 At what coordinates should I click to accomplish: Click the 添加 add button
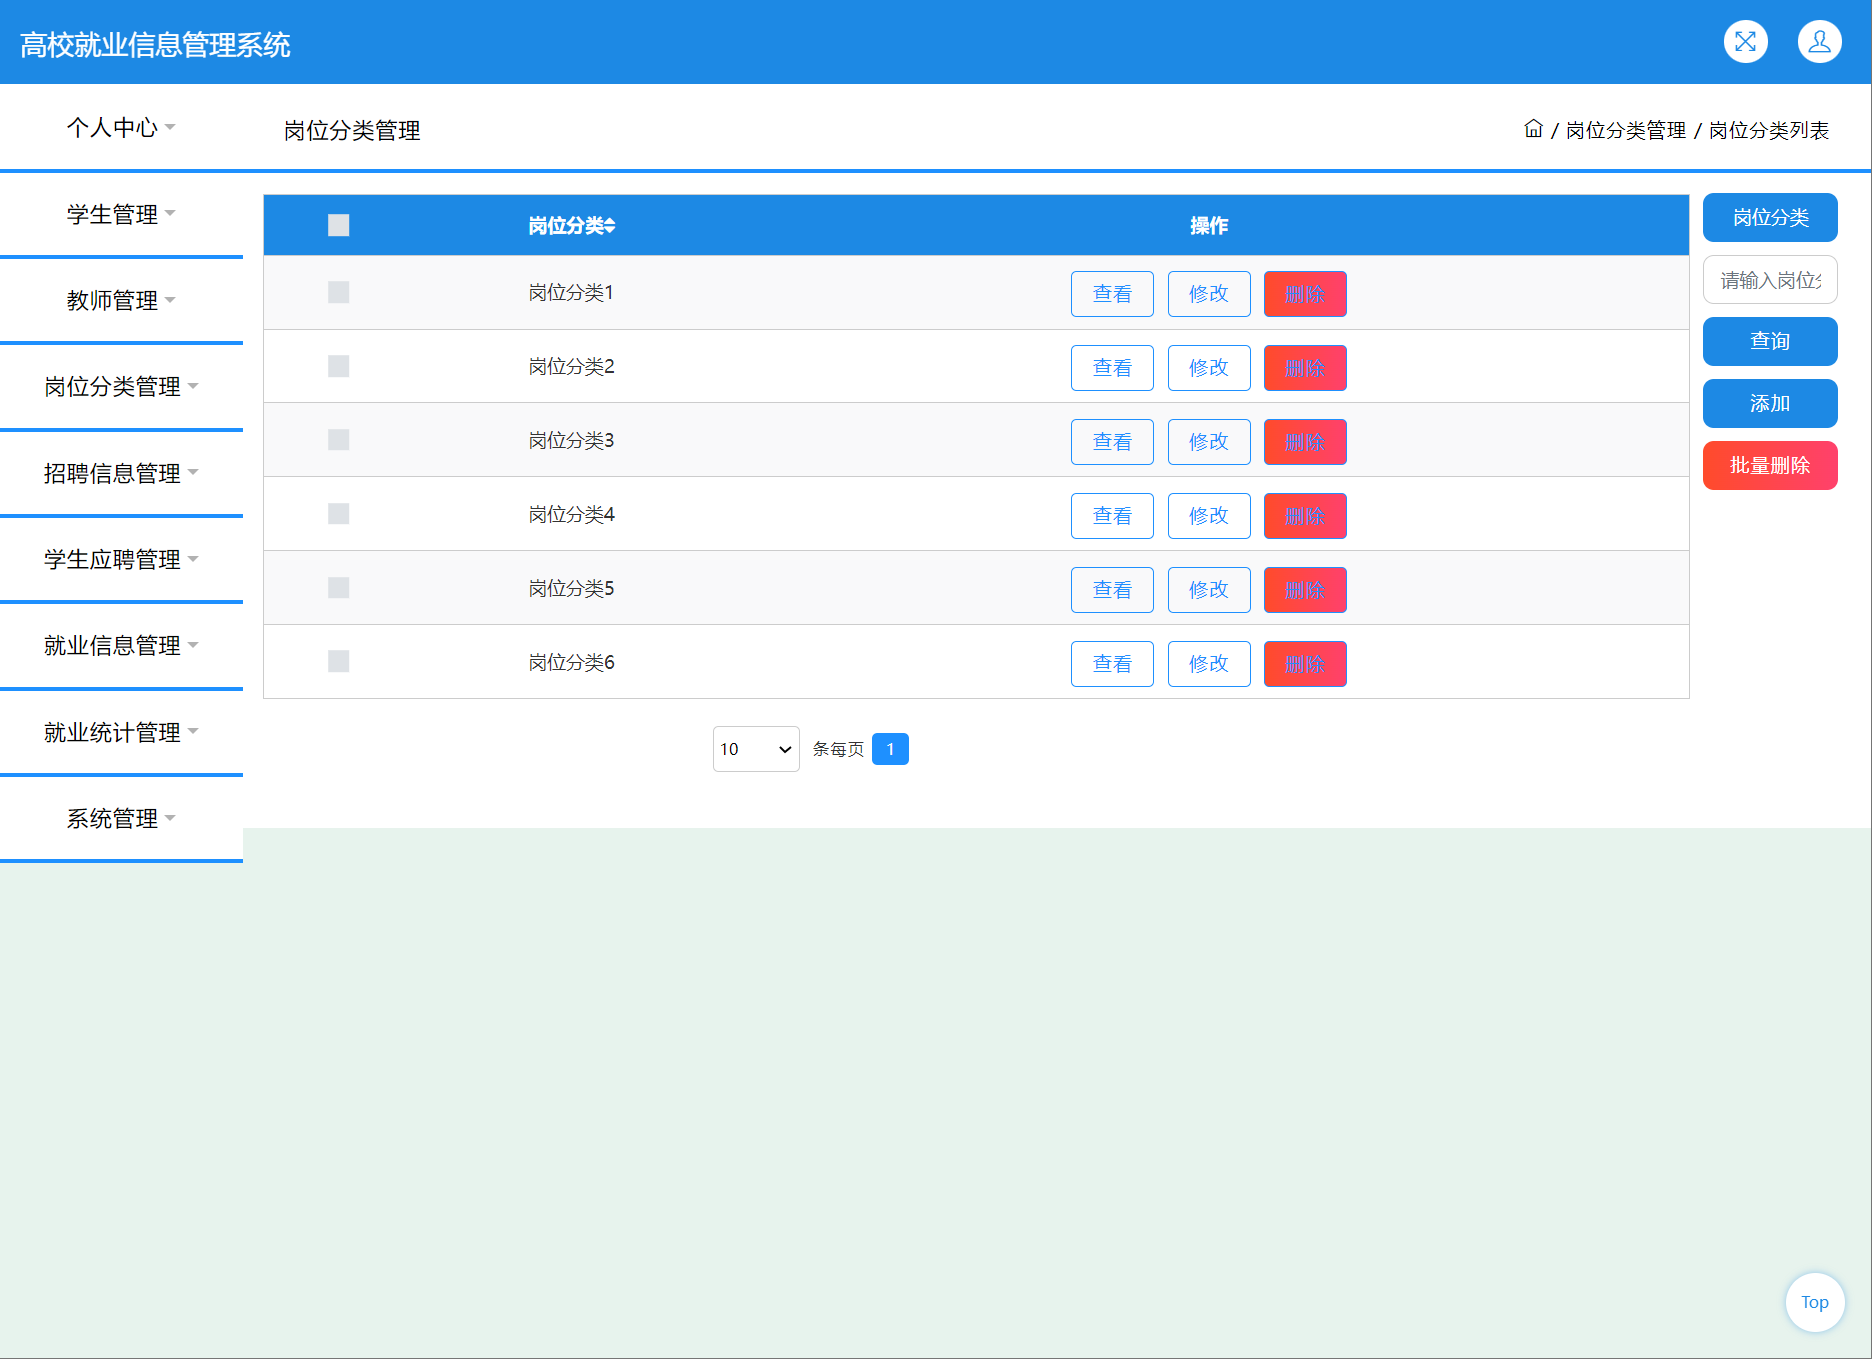(x=1770, y=403)
